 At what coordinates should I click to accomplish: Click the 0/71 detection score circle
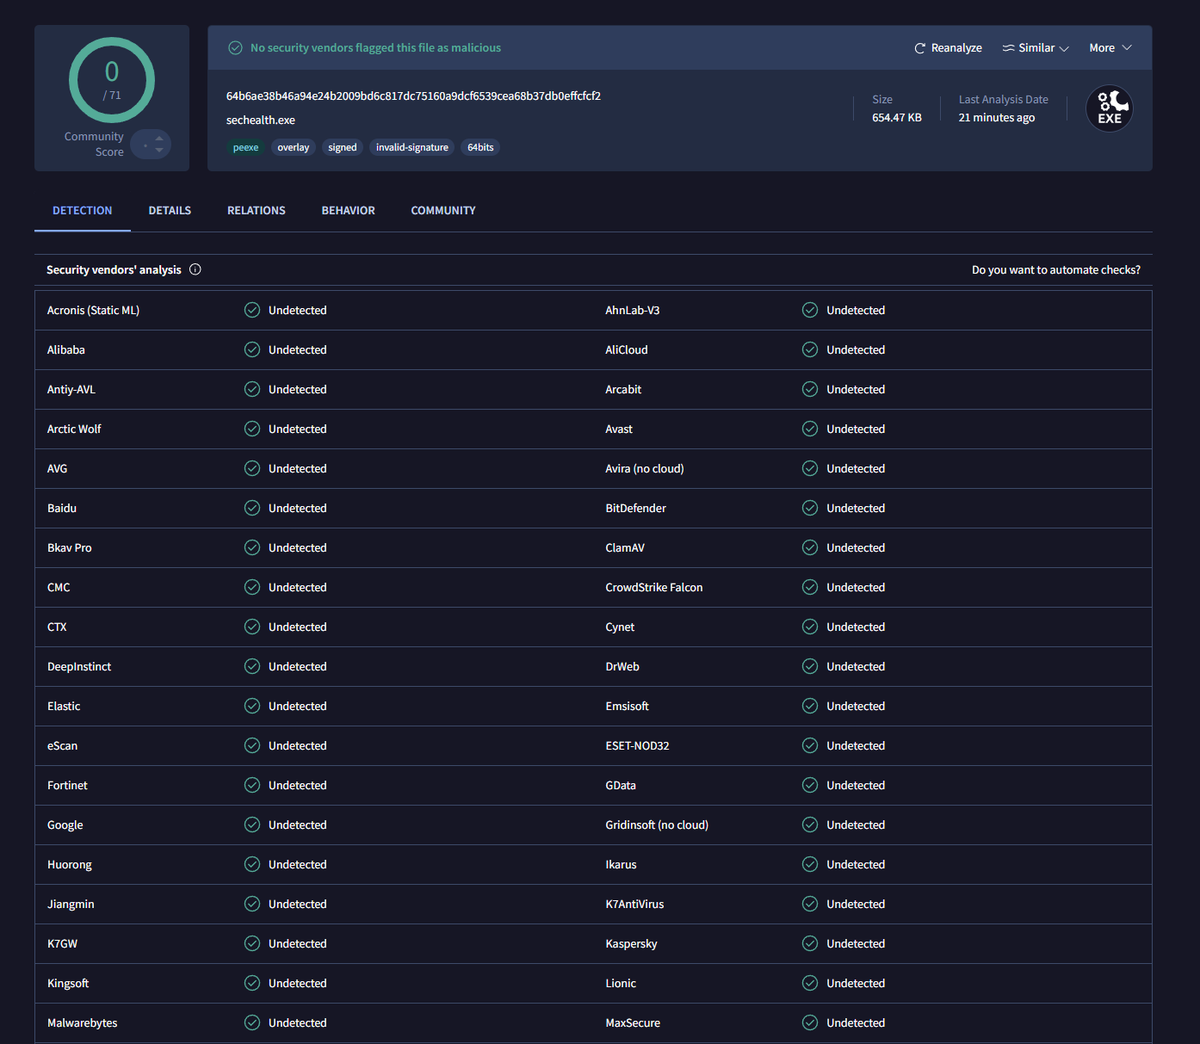[112, 80]
